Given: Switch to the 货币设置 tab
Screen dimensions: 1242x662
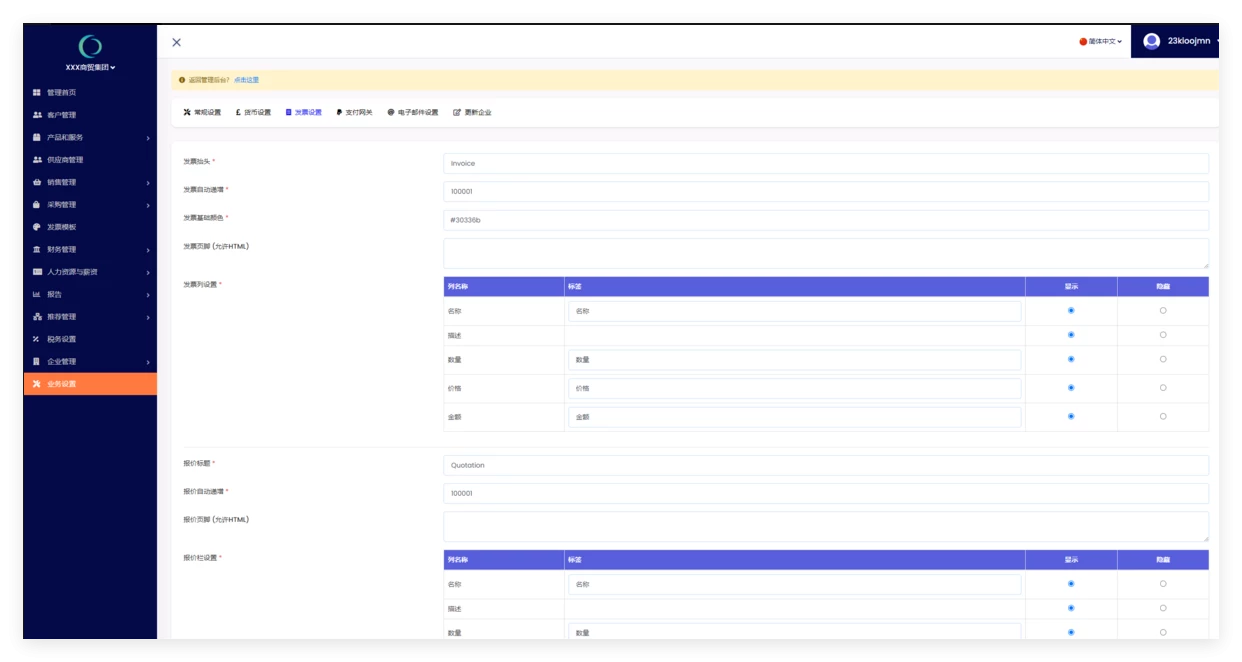Looking at the screenshot, I should pos(253,113).
